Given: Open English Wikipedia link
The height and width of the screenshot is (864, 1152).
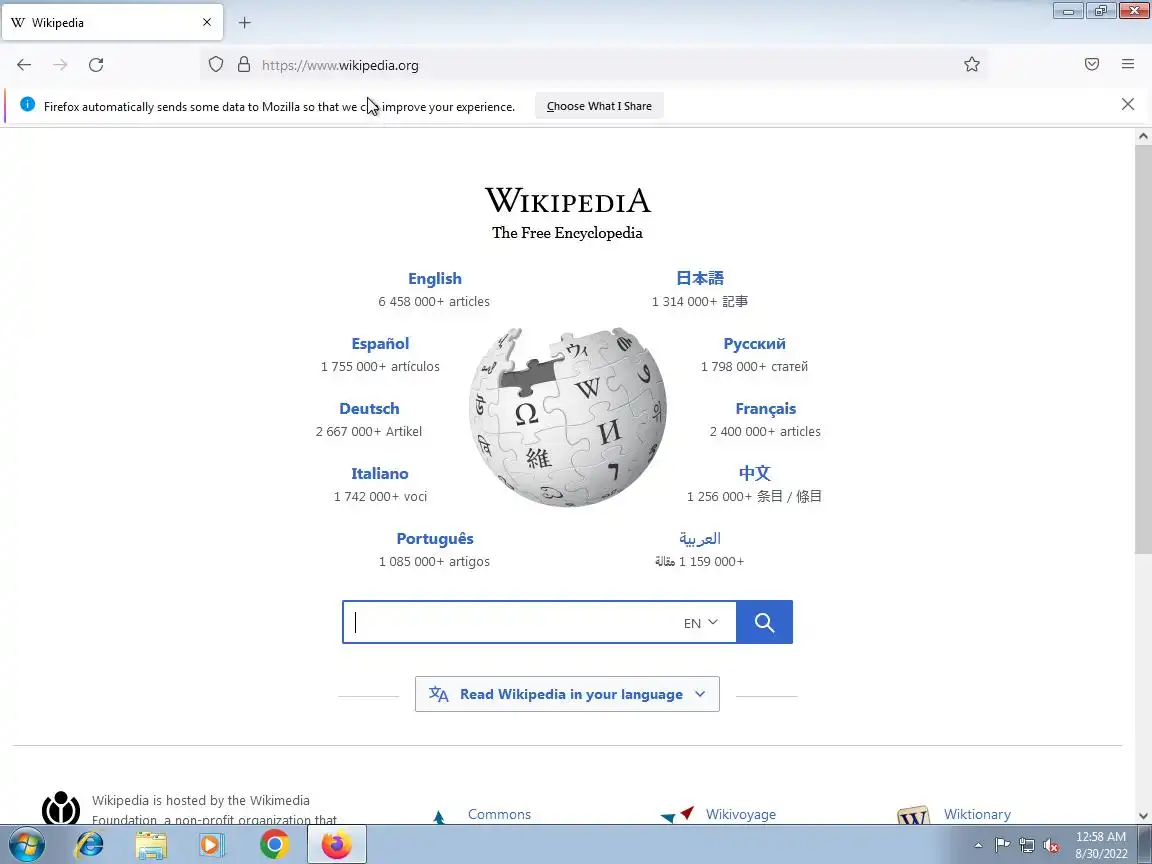Looking at the screenshot, I should (x=435, y=278).
